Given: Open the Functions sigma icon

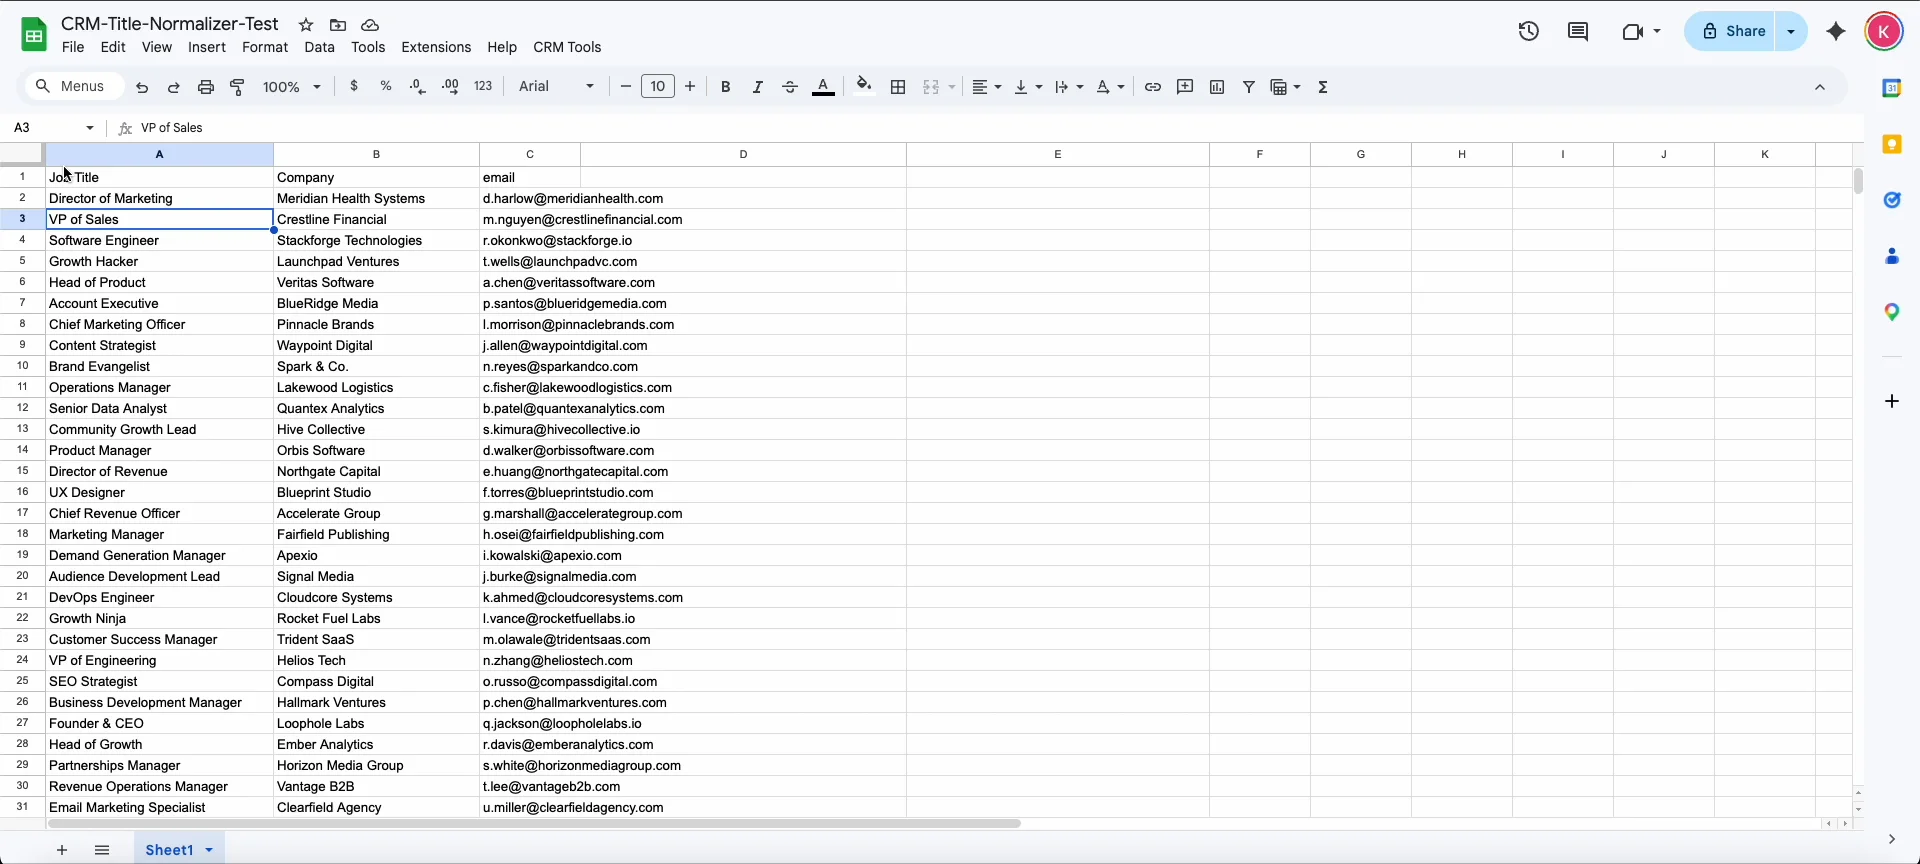Looking at the screenshot, I should [1324, 87].
